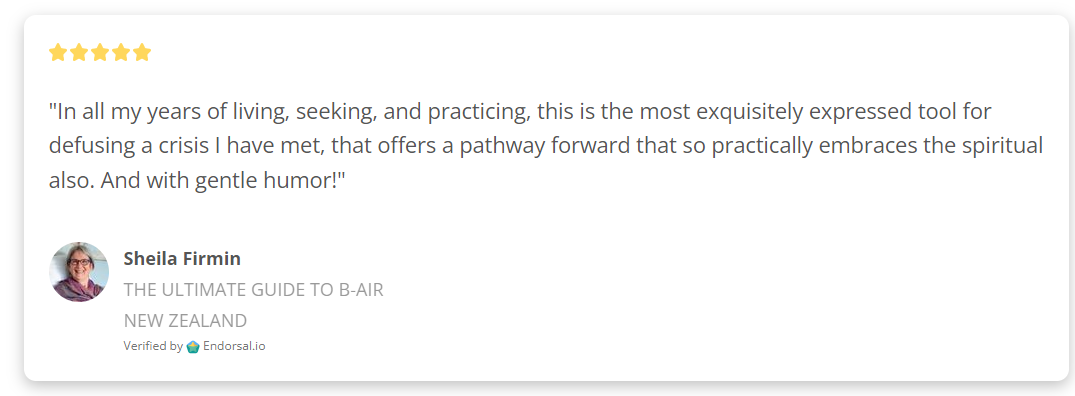Click the NEW ZEALAND location label
Screen dimensions: 1075x396
click(185, 321)
